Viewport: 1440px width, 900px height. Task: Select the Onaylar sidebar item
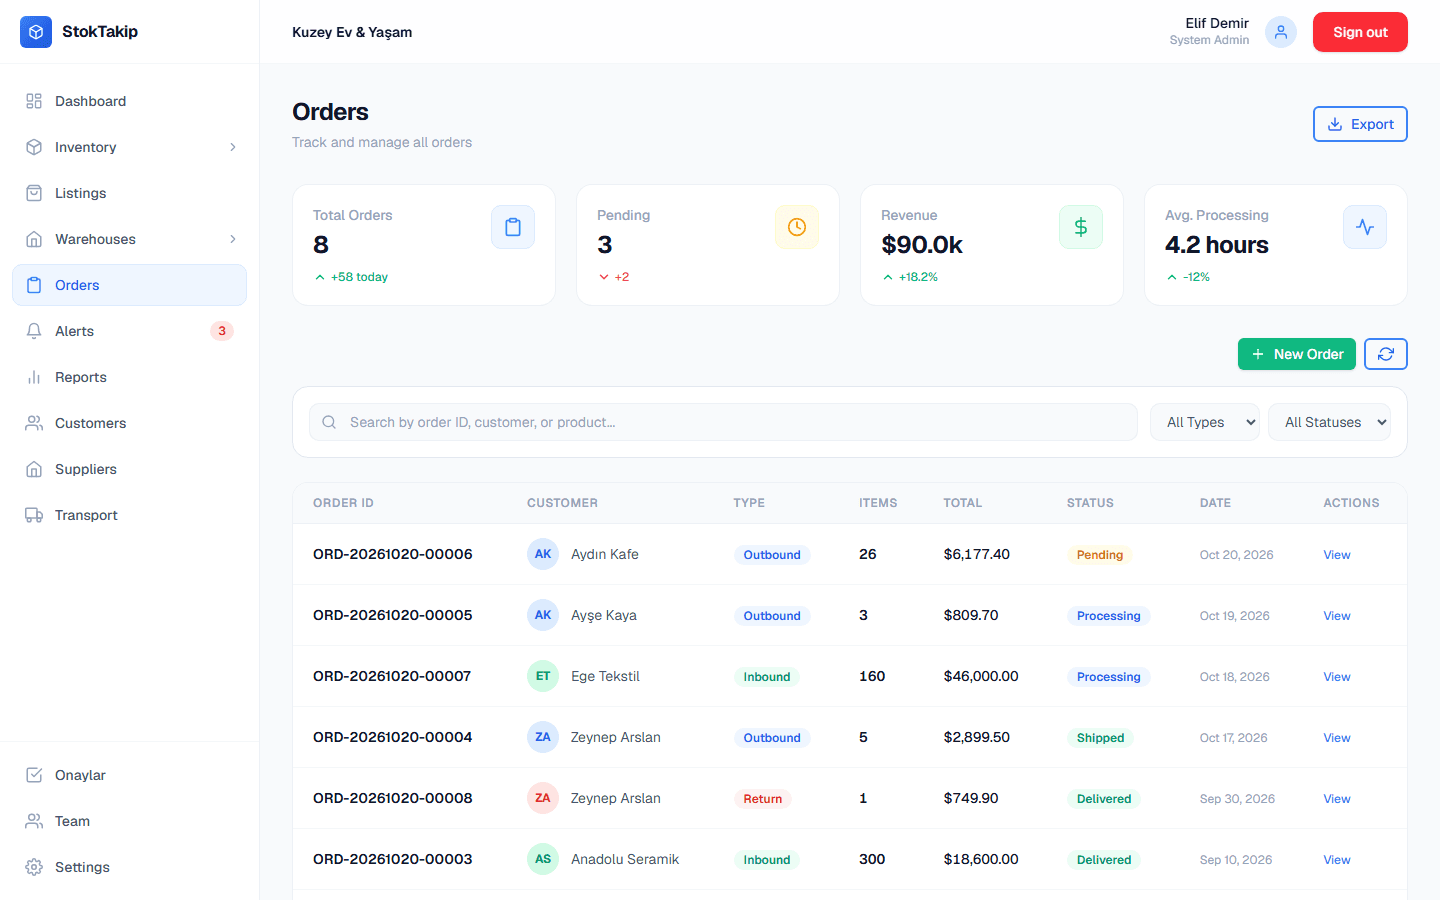[x=129, y=775]
